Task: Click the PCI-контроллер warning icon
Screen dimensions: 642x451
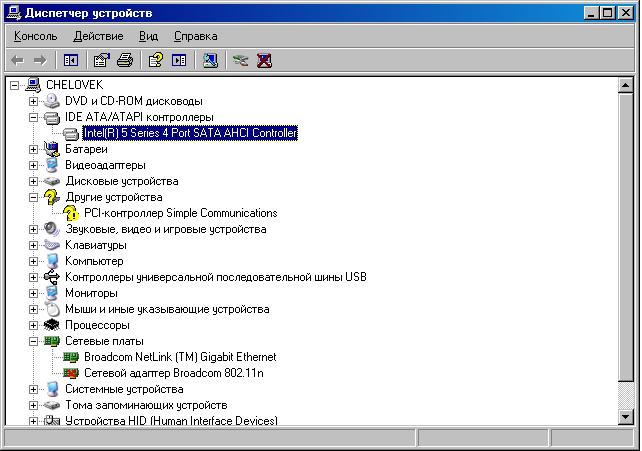Action: click(x=70, y=213)
